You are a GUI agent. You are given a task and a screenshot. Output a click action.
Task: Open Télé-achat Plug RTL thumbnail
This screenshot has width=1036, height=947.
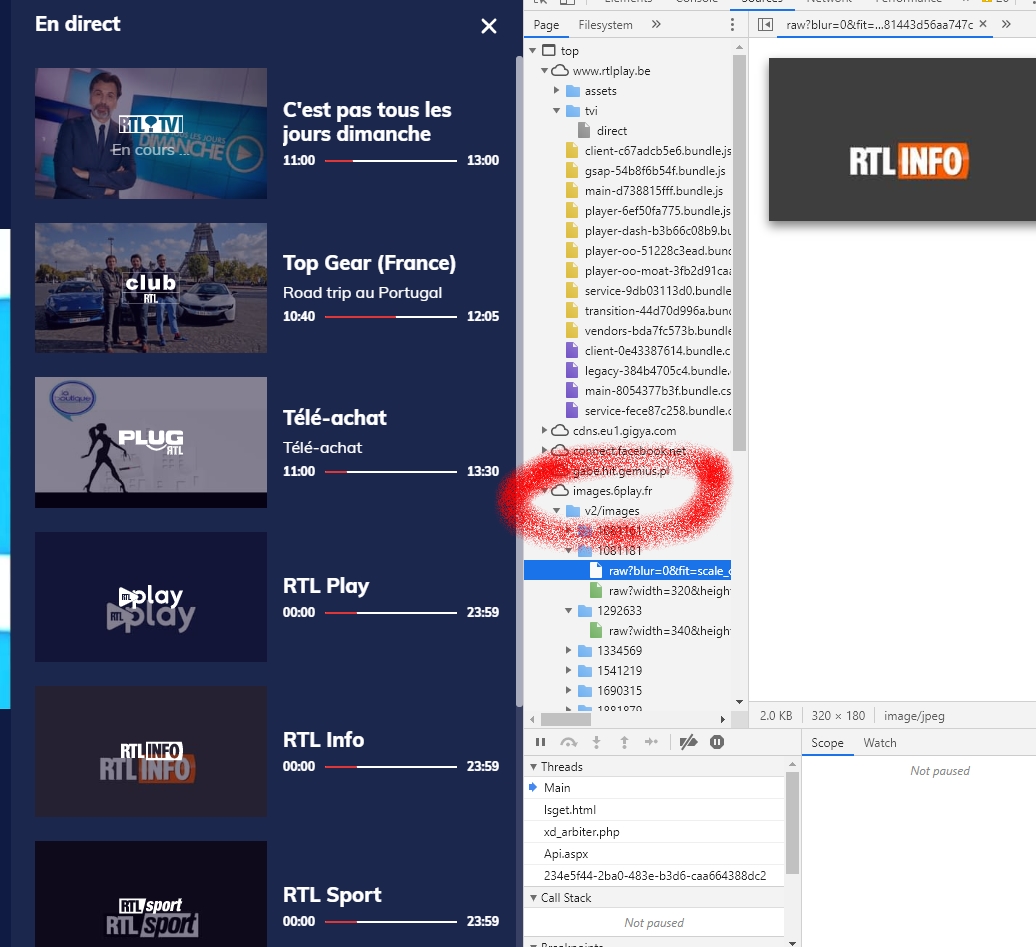pyautogui.click(x=151, y=442)
